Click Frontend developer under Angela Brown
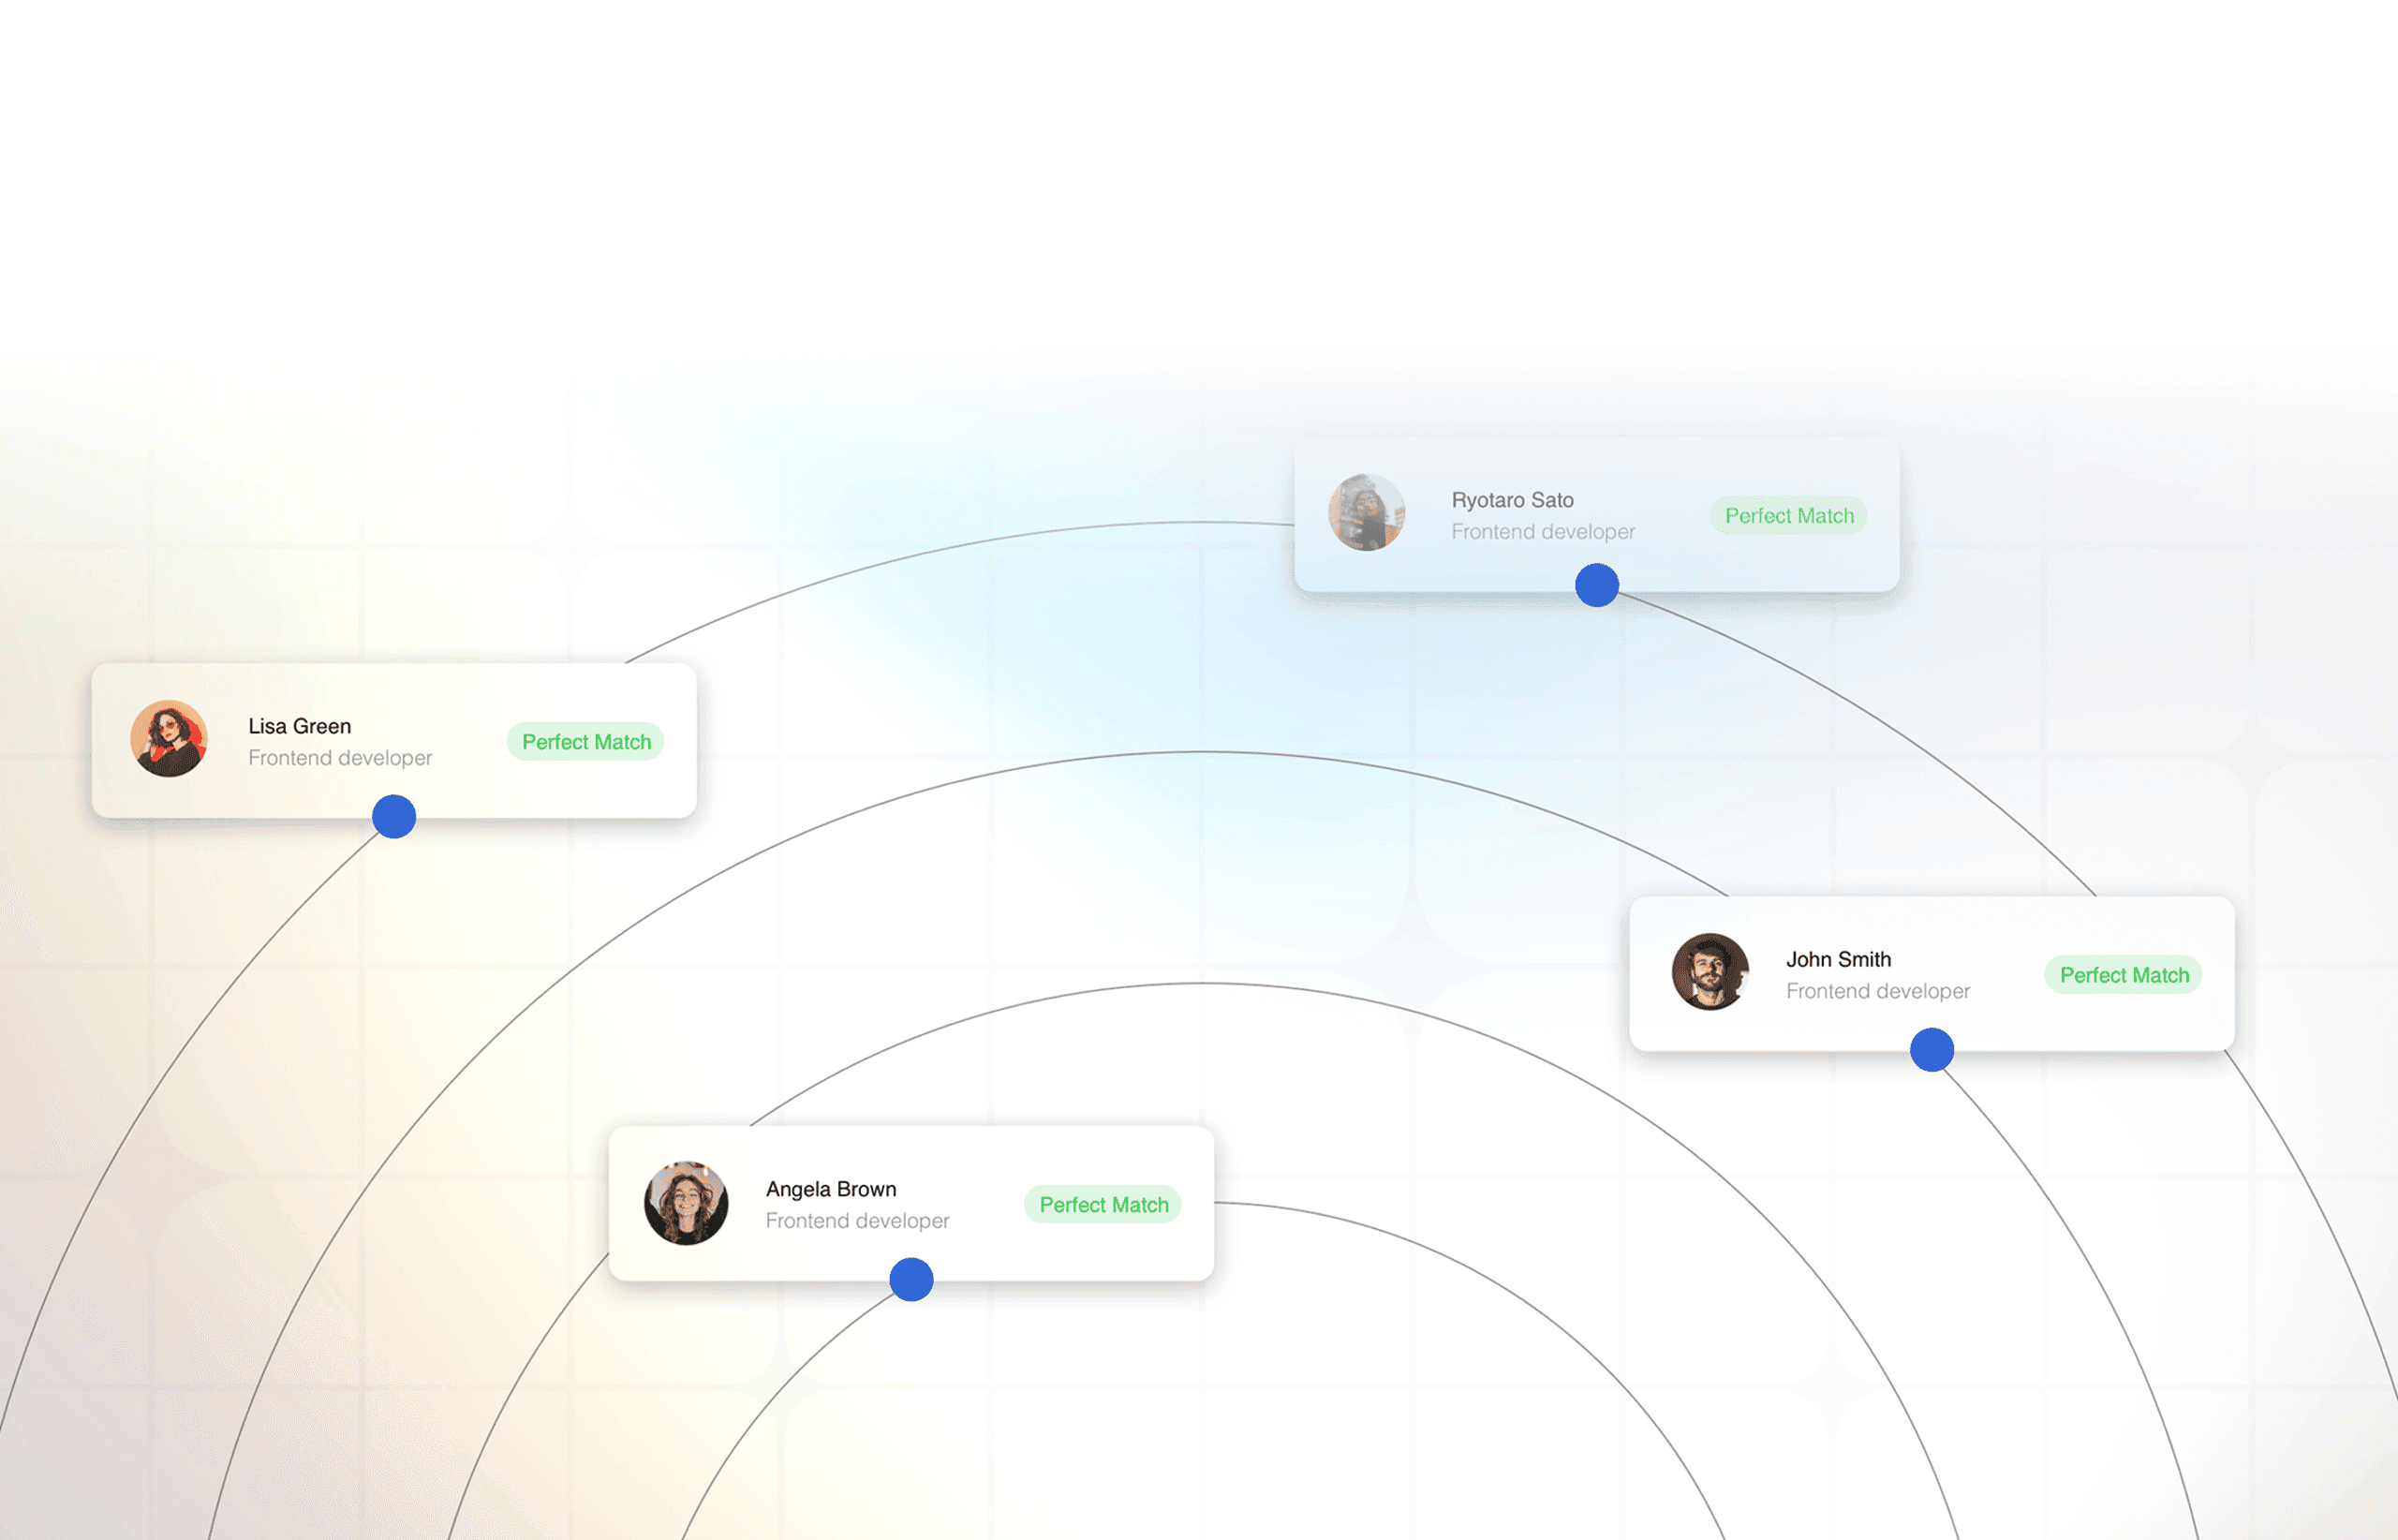 [857, 1221]
